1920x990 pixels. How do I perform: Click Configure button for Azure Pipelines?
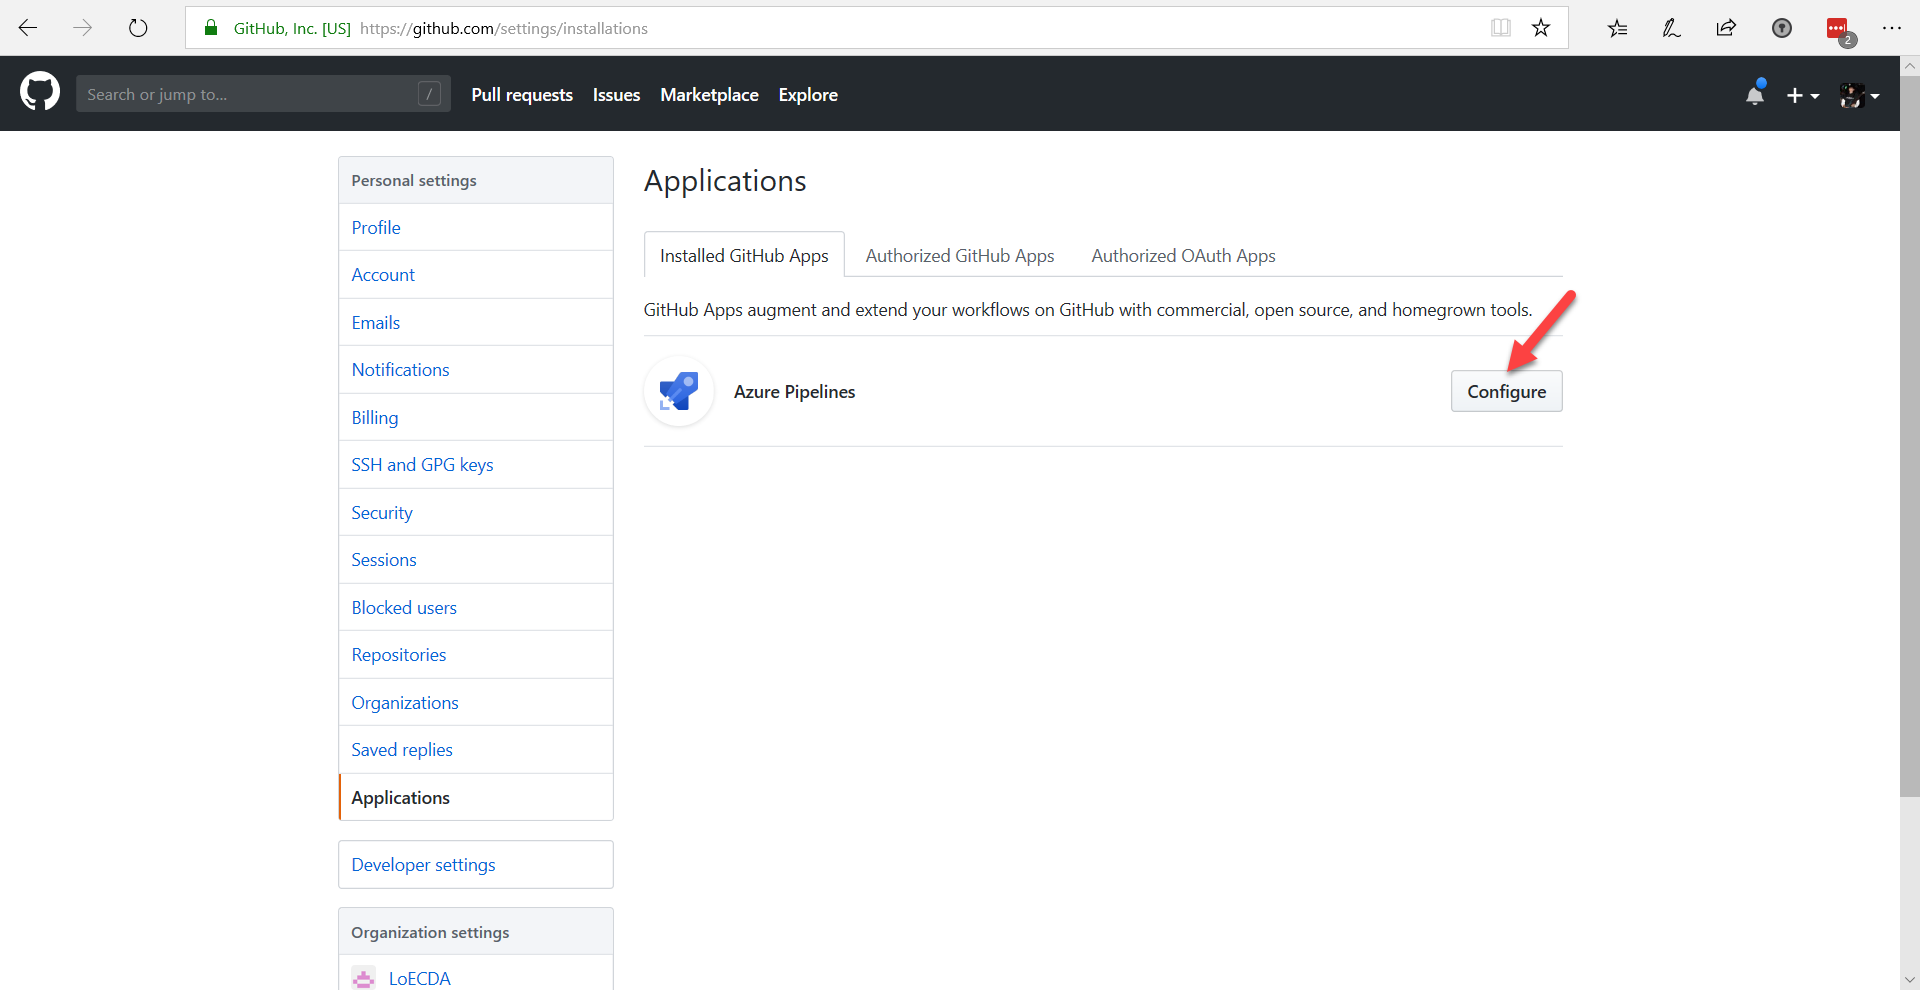coord(1506,391)
